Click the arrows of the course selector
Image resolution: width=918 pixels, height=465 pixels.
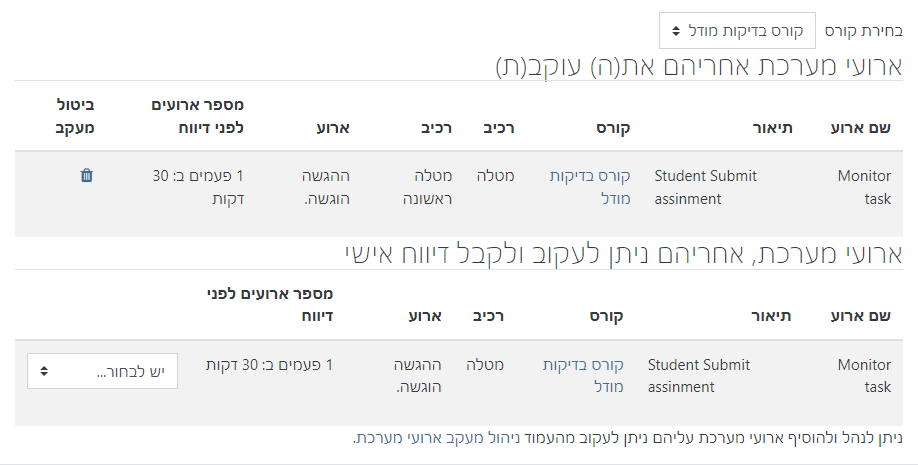coord(676,31)
